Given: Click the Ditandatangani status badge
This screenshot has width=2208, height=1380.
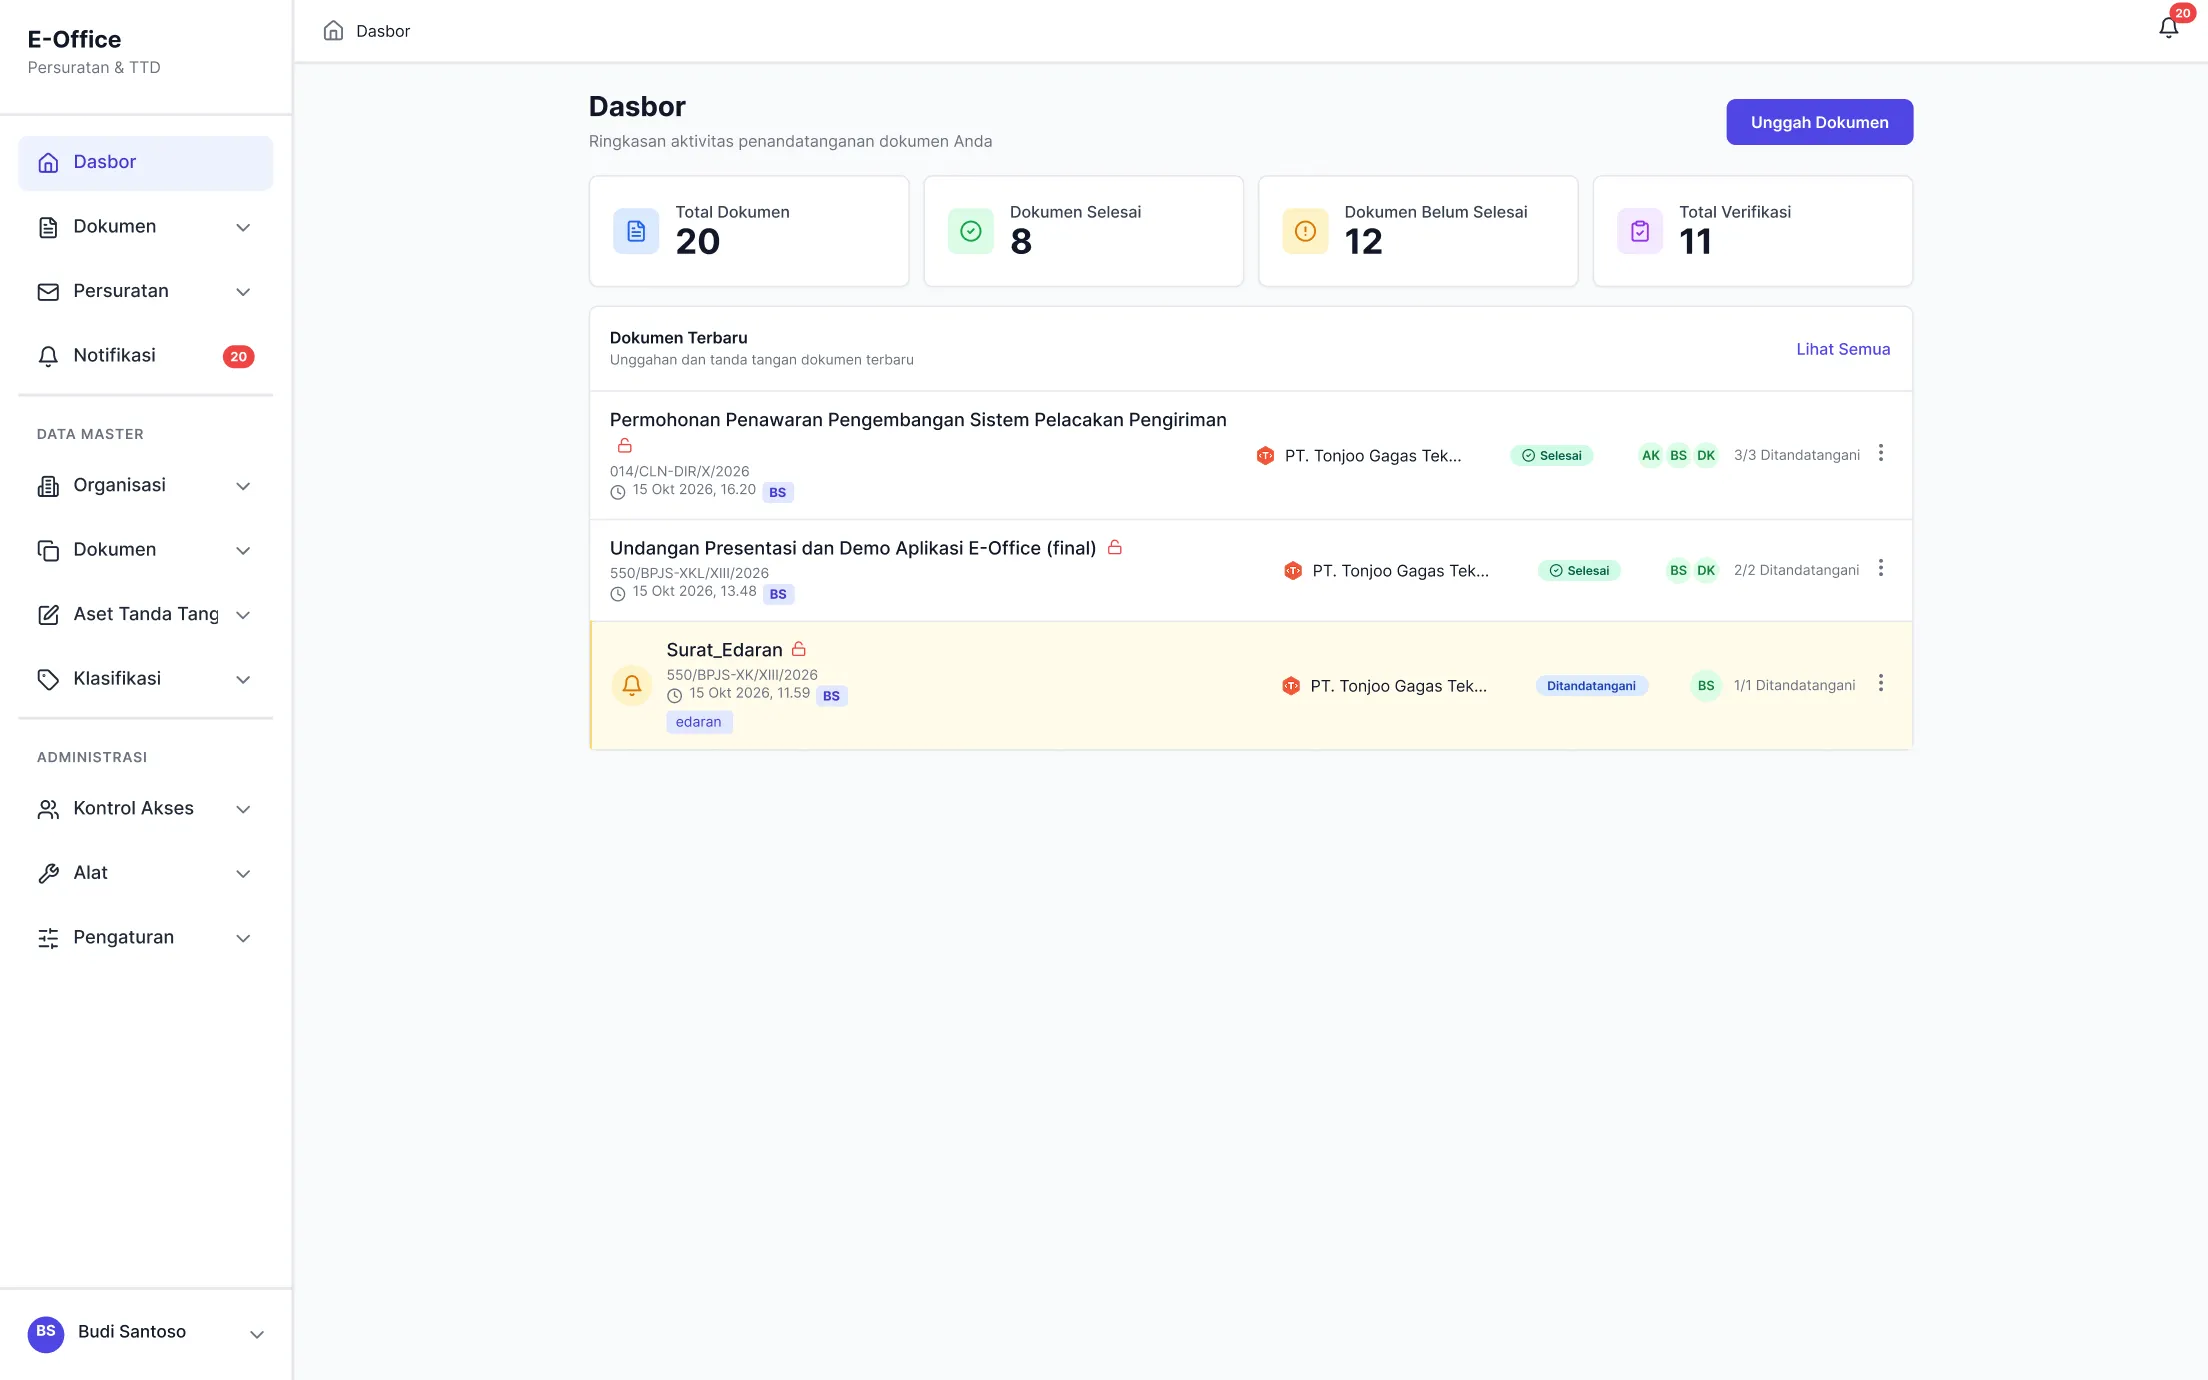Looking at the screenshot, I should pos(1591,685).
